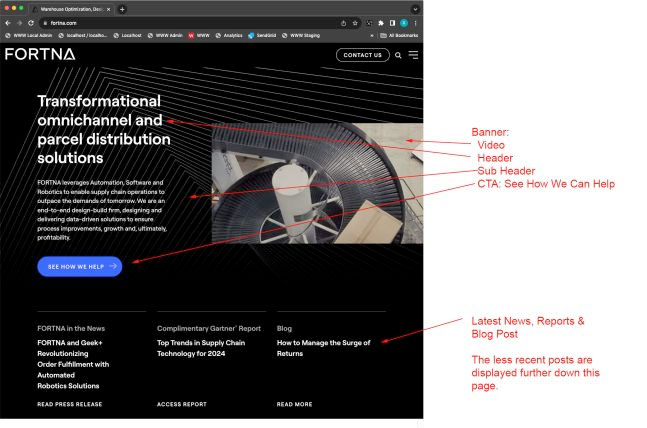The height and width of the screenshot is (428, 647).
Task: Open the ACCESS REPORT link
Action: tap(182, 404)
